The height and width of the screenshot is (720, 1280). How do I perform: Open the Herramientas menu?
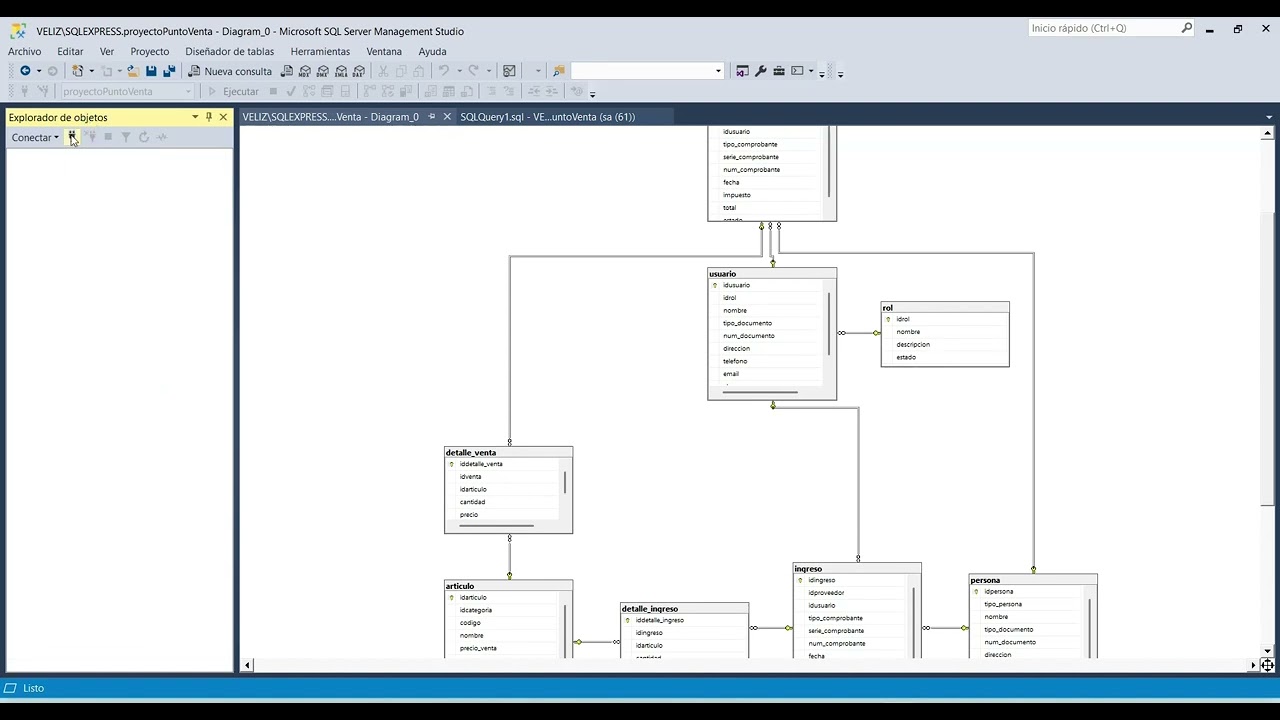(320, 51)
